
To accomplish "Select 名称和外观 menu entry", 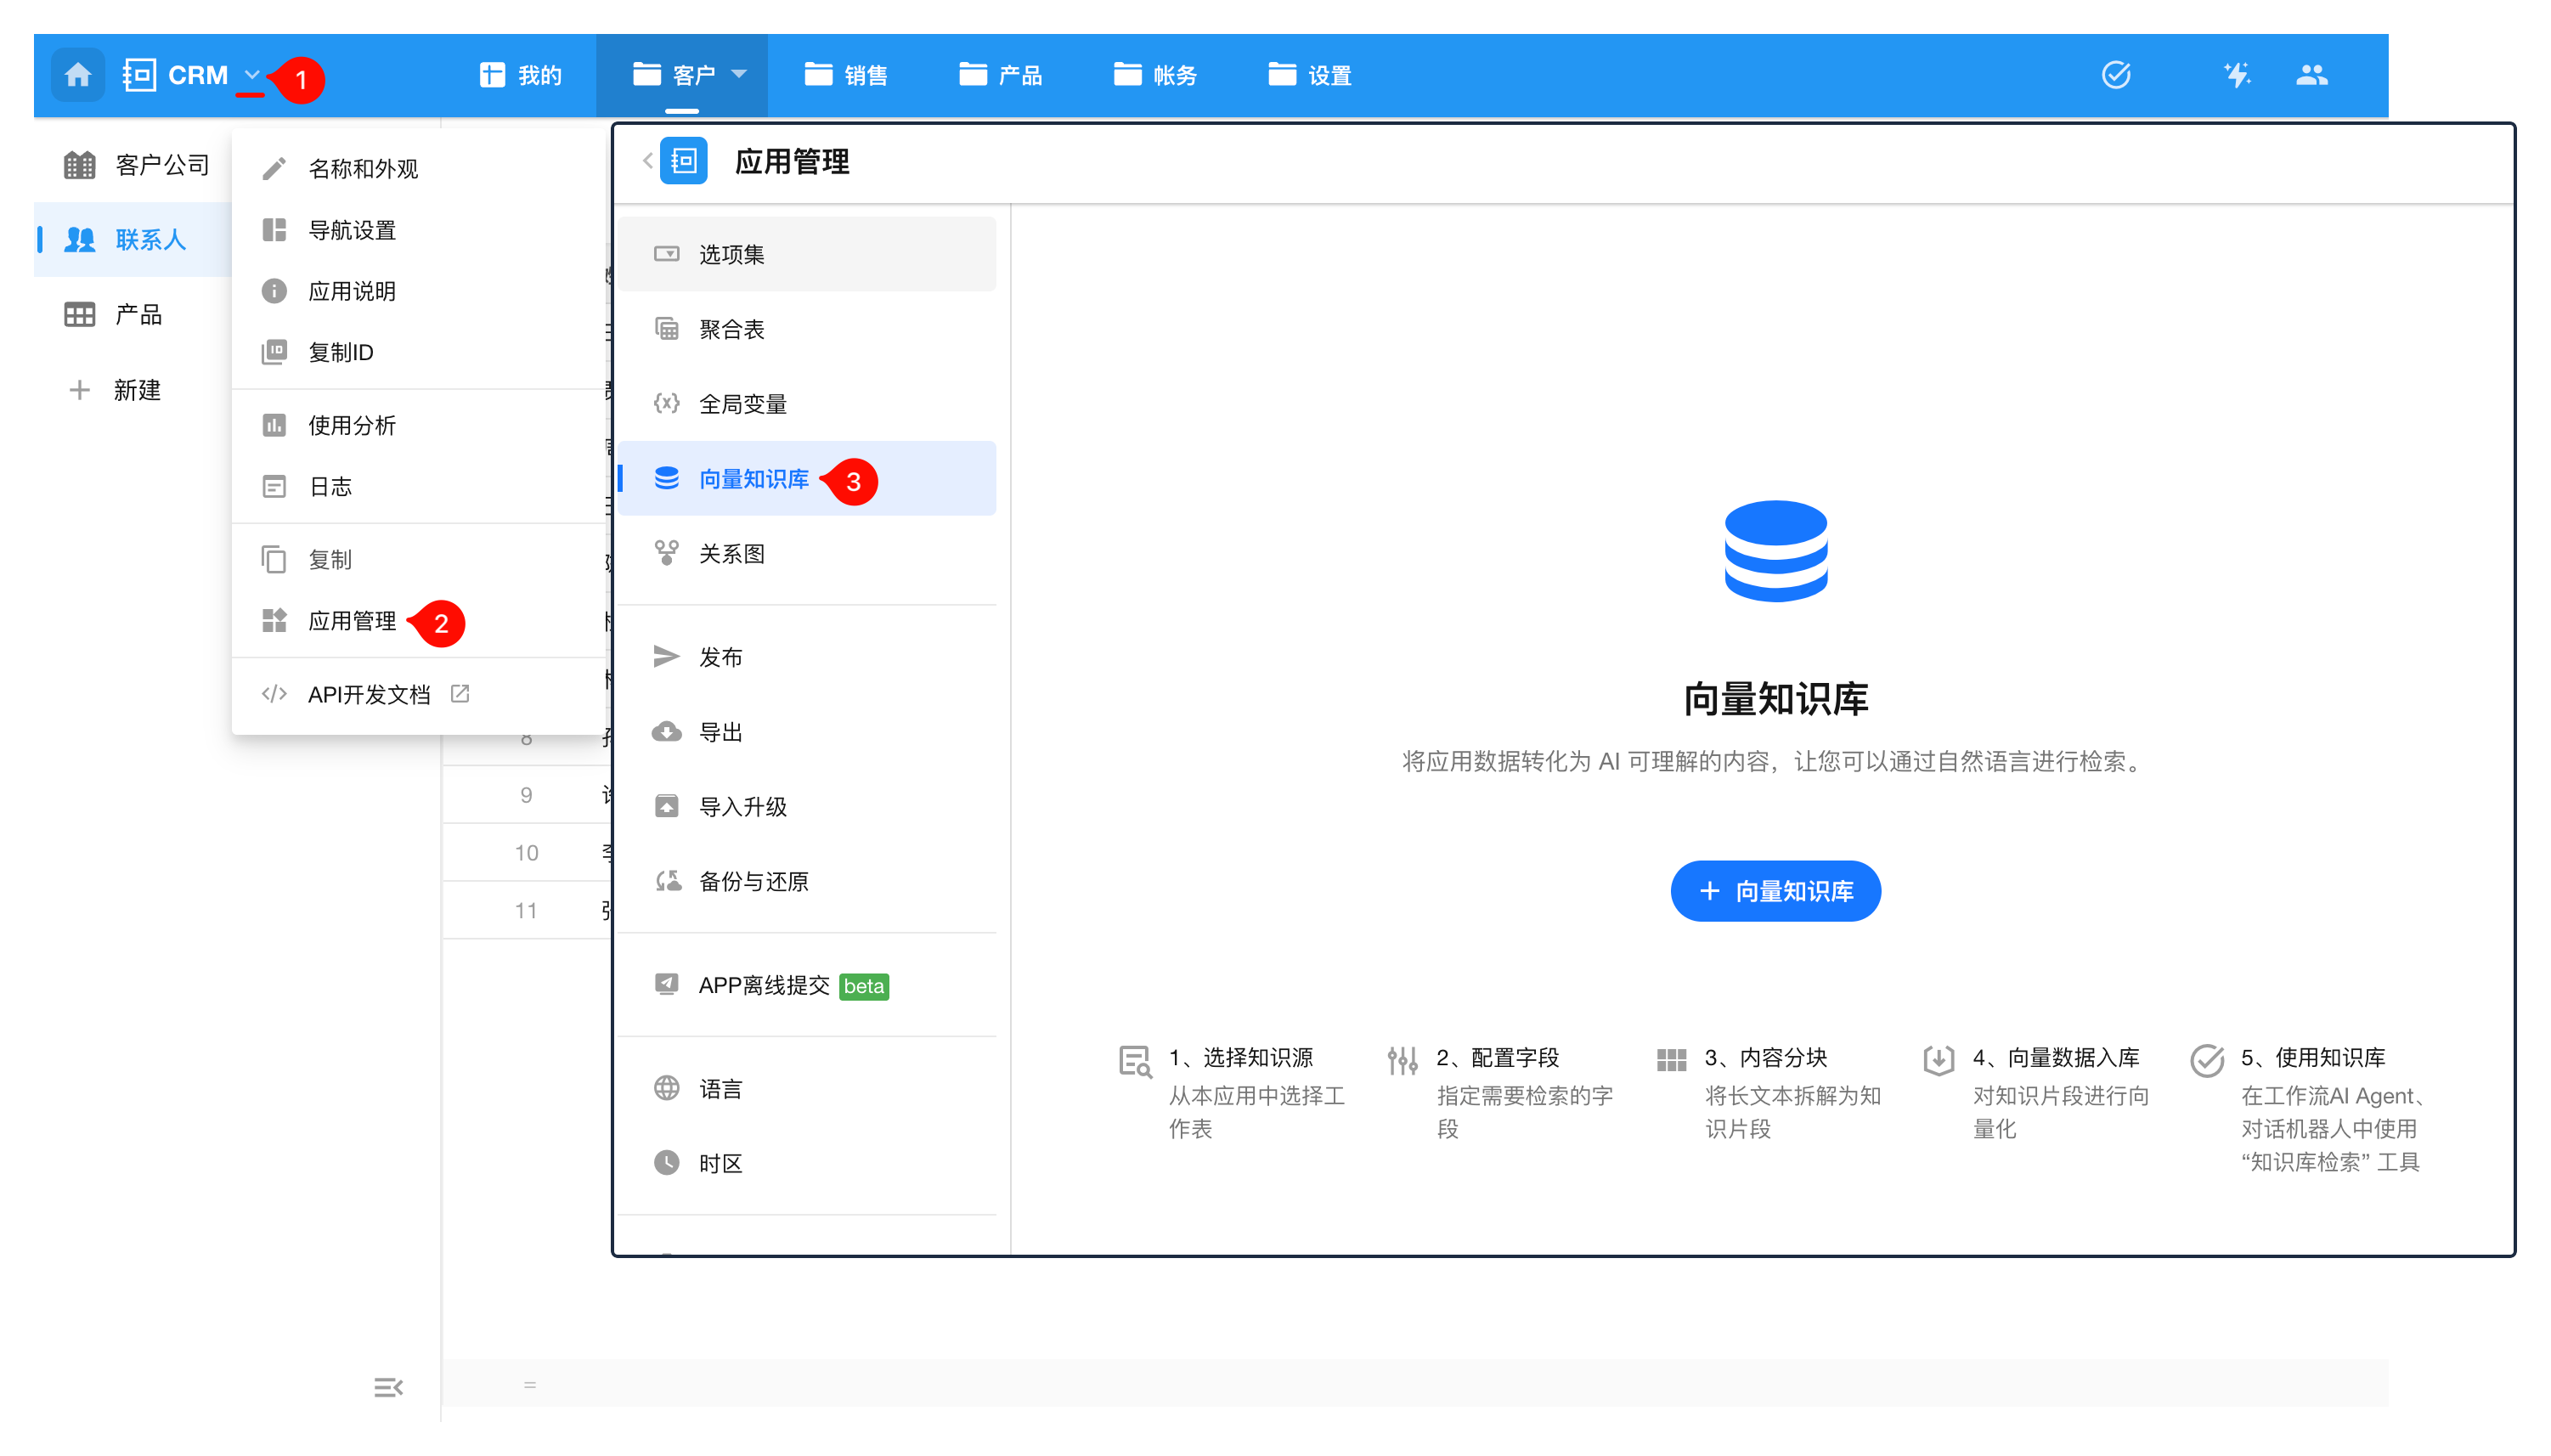I will 362,169.
